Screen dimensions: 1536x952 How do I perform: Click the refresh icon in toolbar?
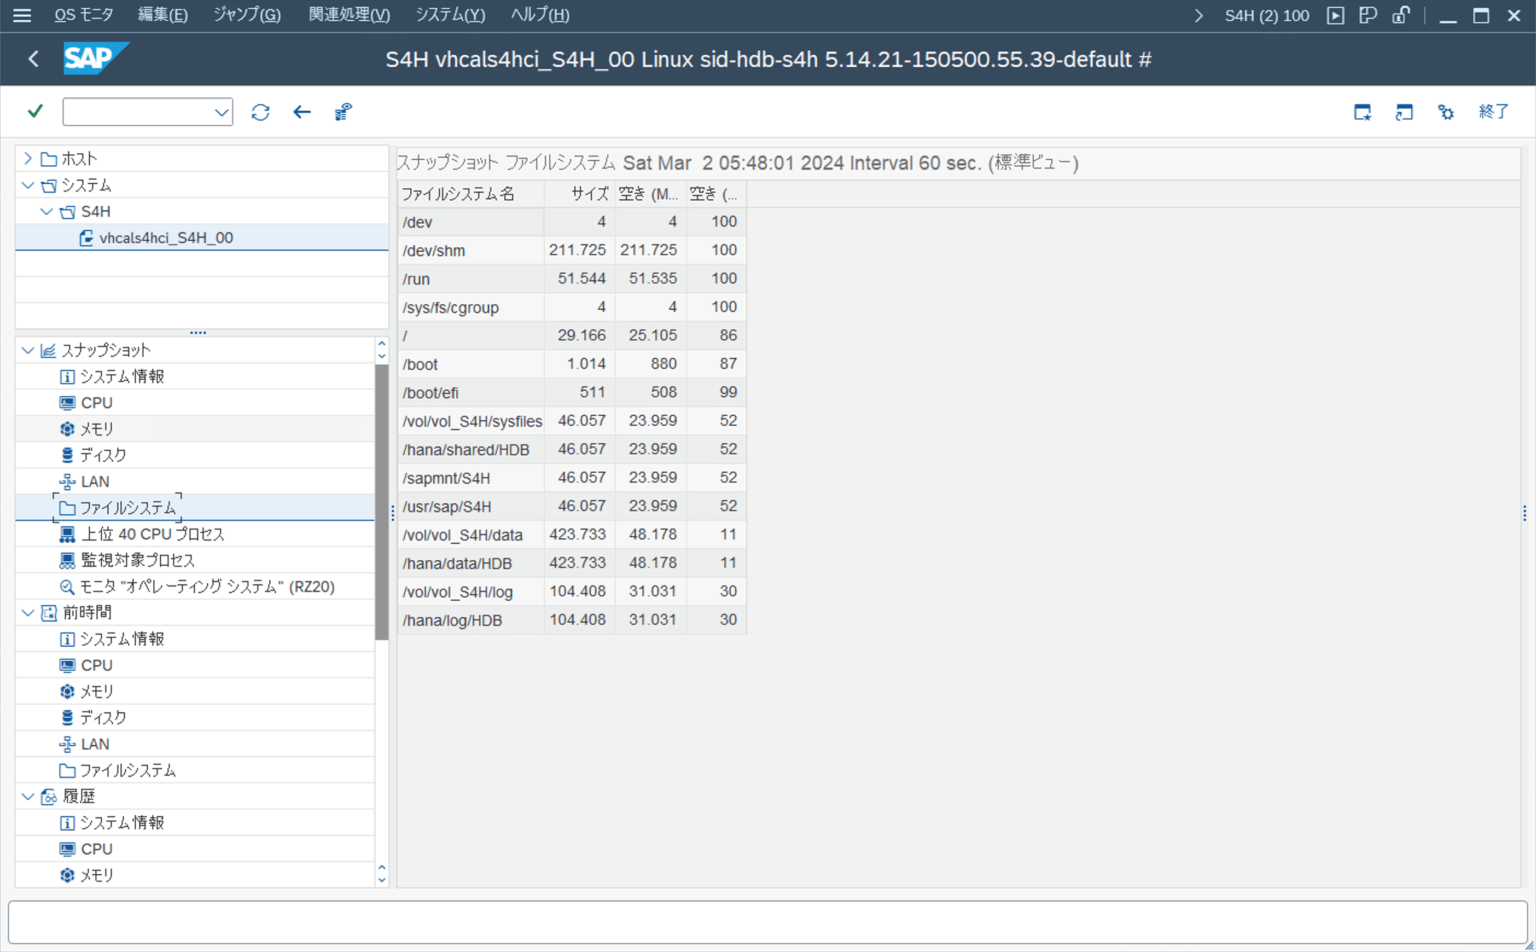click(x=260, y=112)
